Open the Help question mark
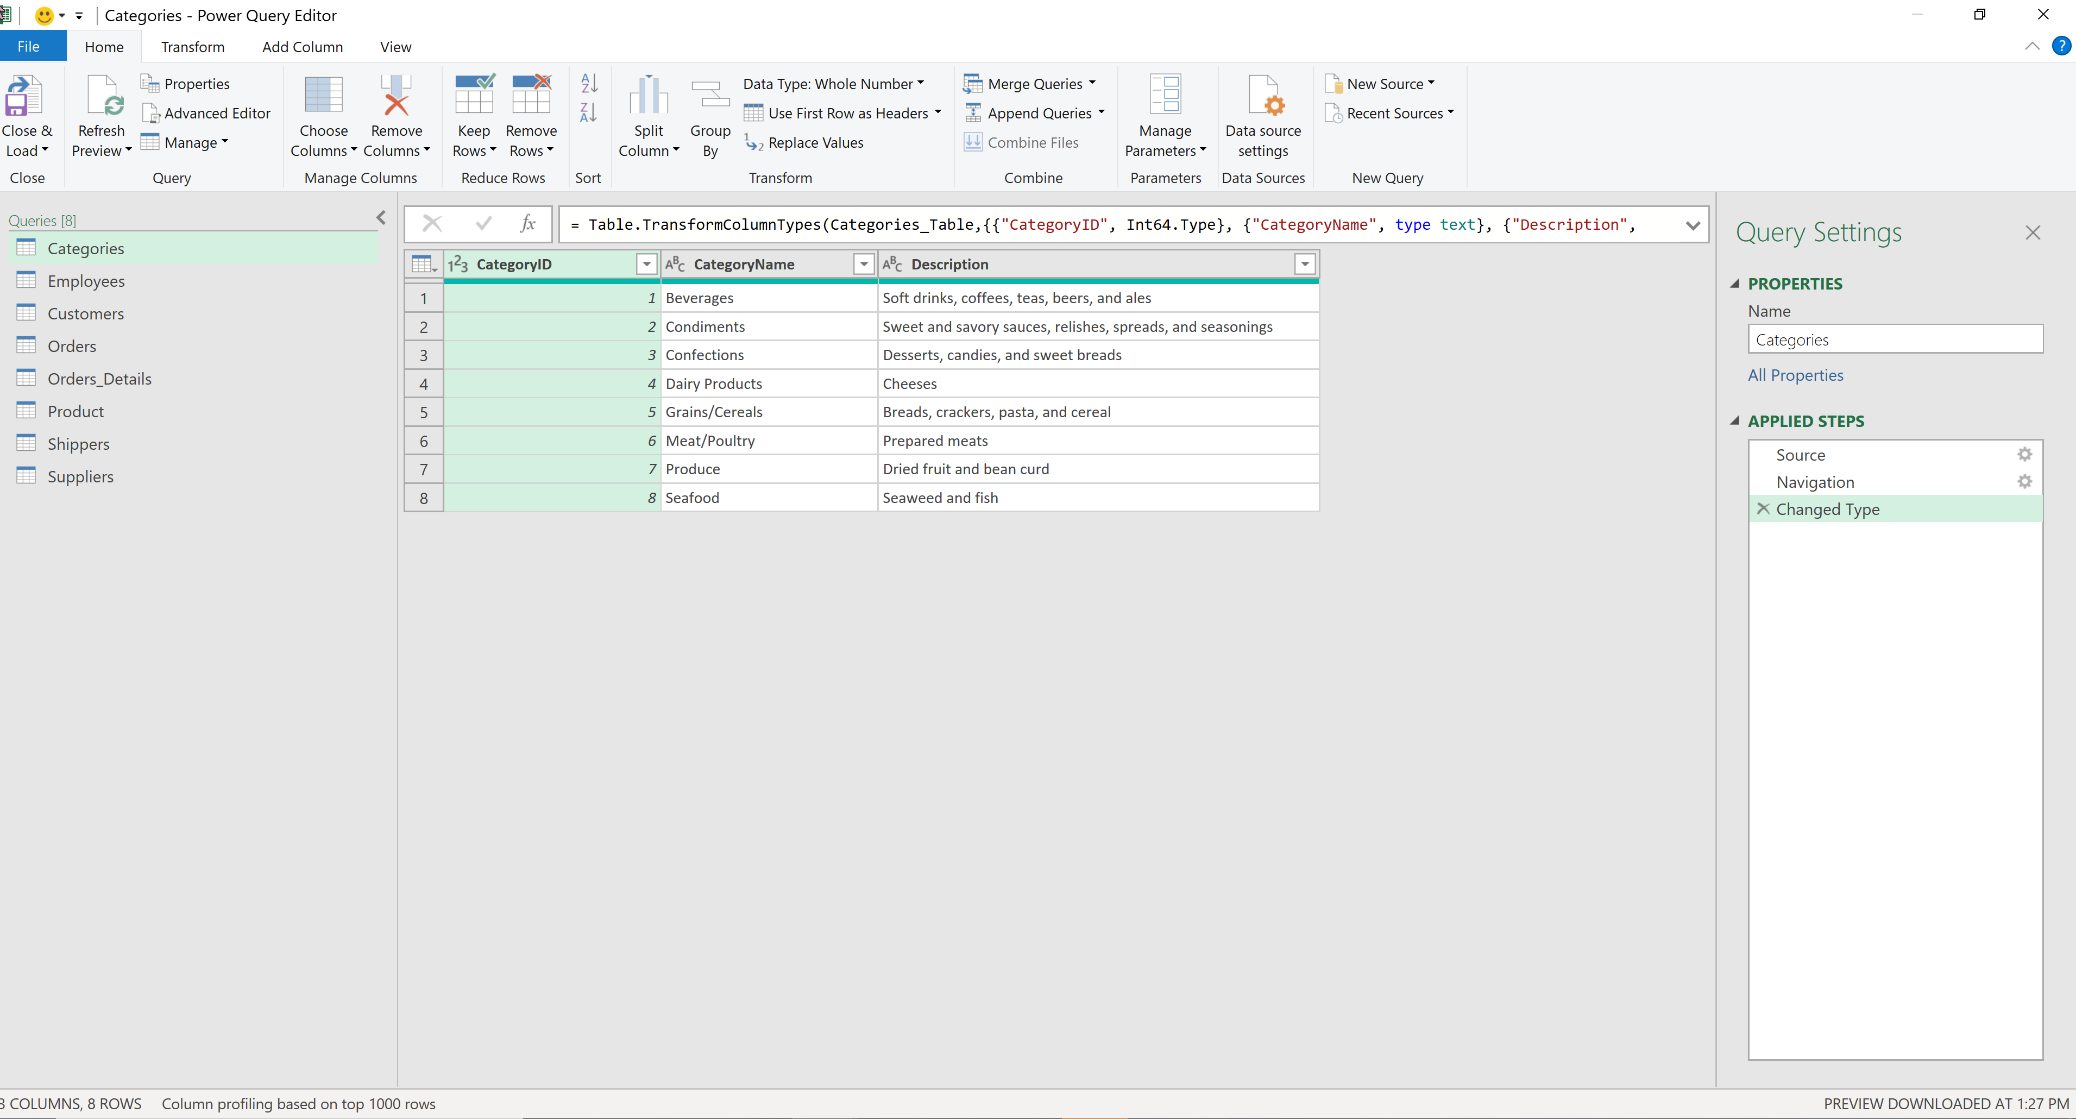2076x1119 pixels. coord(2061,46)
